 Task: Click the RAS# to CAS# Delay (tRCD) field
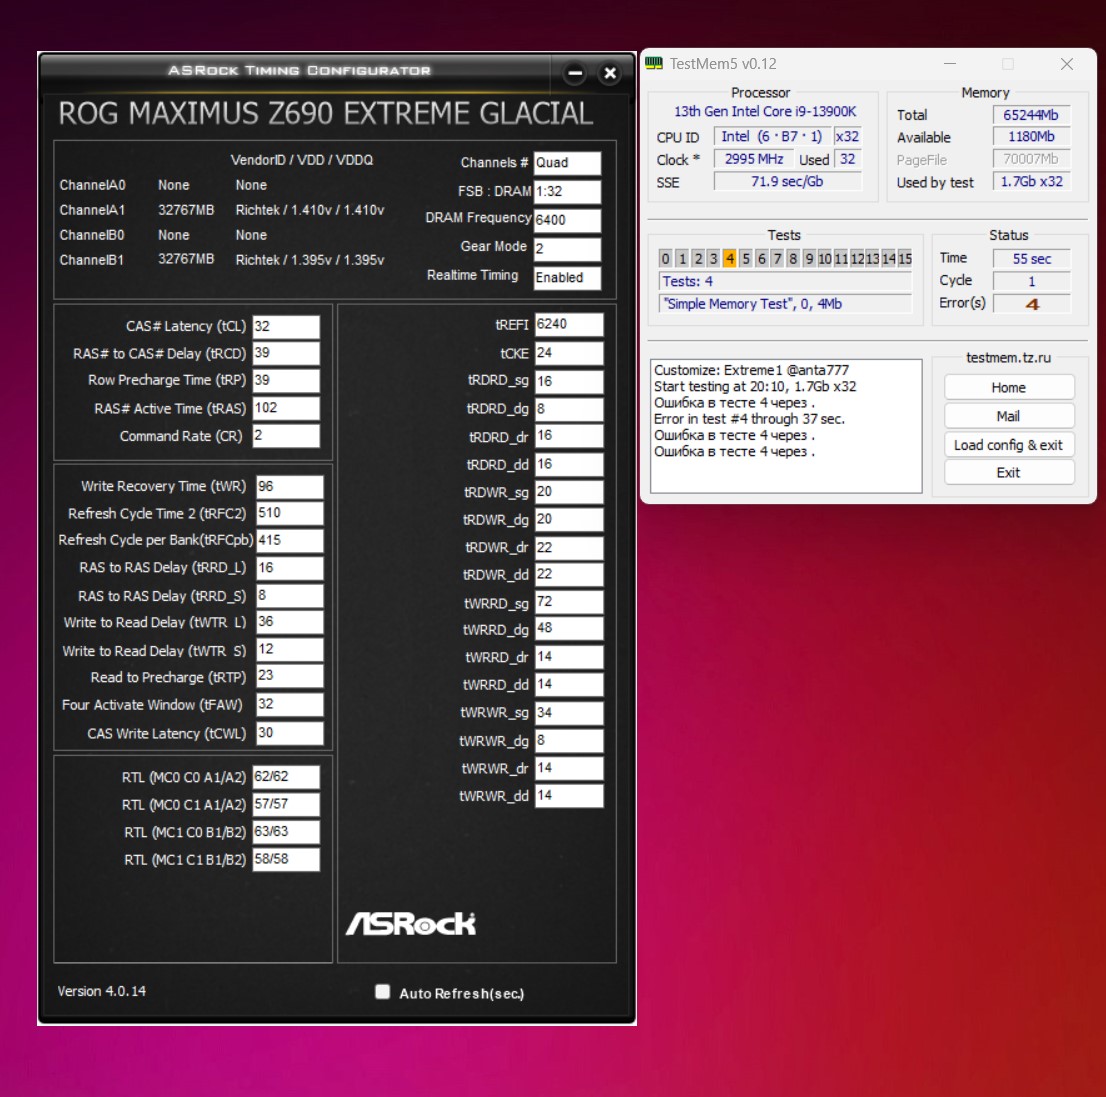pos(286,353)
